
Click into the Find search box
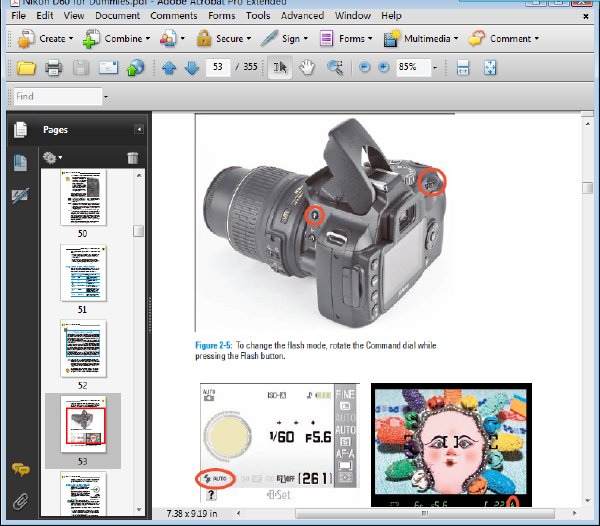58,96
